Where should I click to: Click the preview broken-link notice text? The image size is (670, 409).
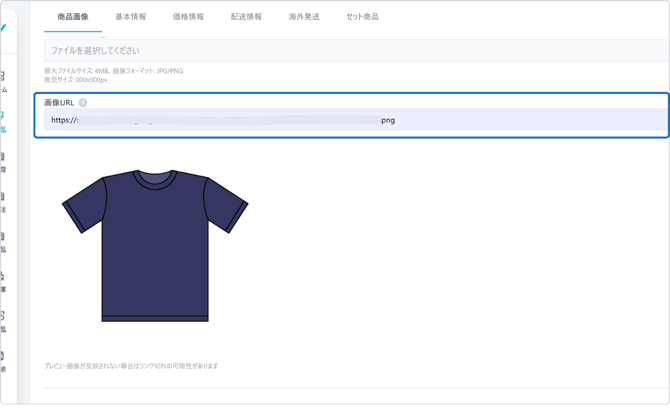pos(131,366)
